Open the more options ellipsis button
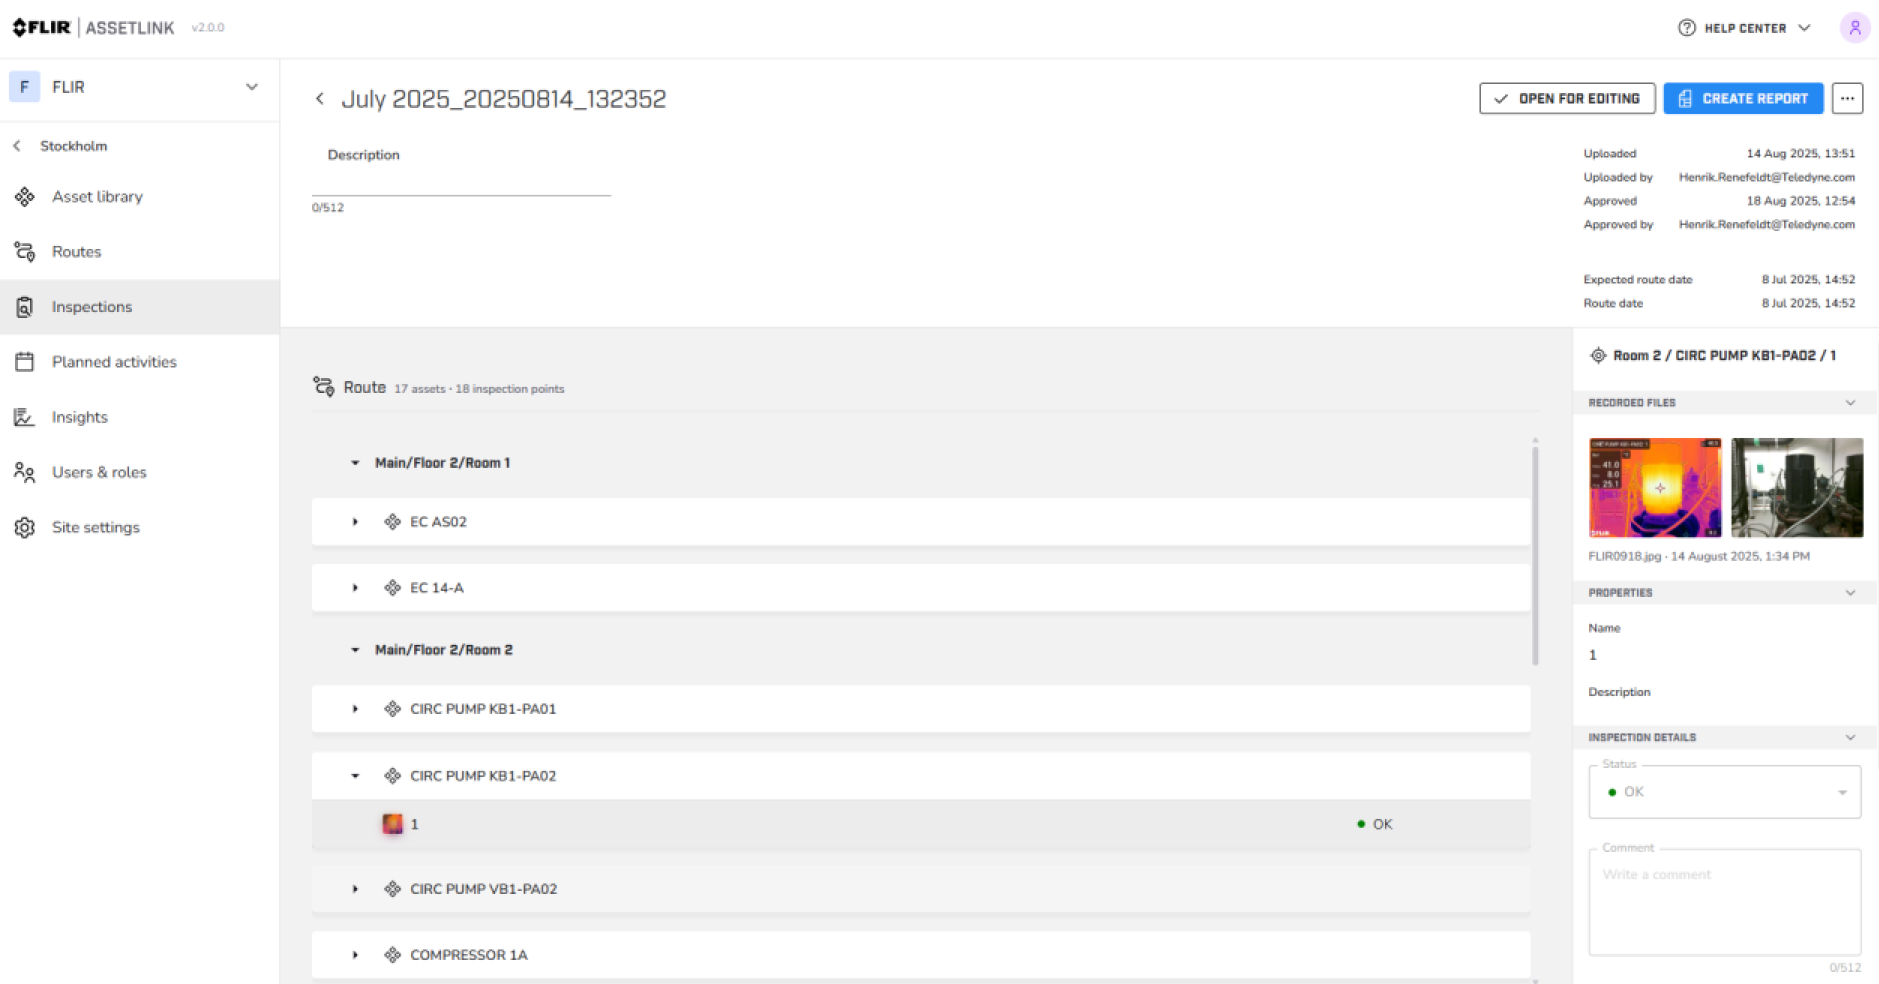Image resolution: width=1879 pixels, height=984 pixels. [1847, 98]
